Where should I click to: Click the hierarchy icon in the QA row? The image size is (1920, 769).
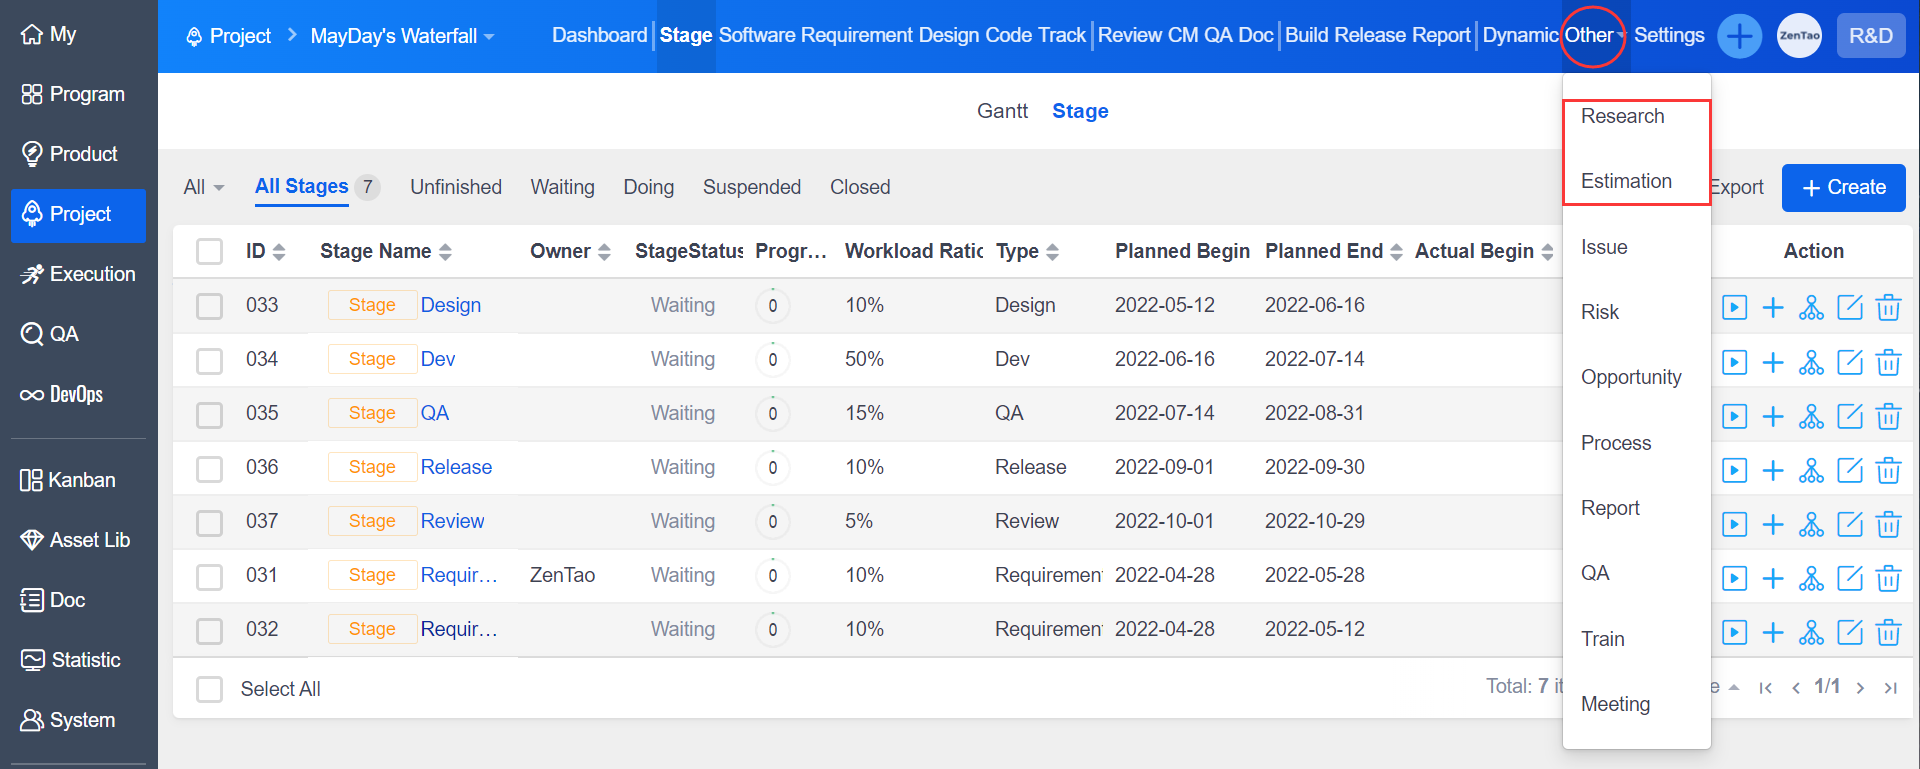1811,416
